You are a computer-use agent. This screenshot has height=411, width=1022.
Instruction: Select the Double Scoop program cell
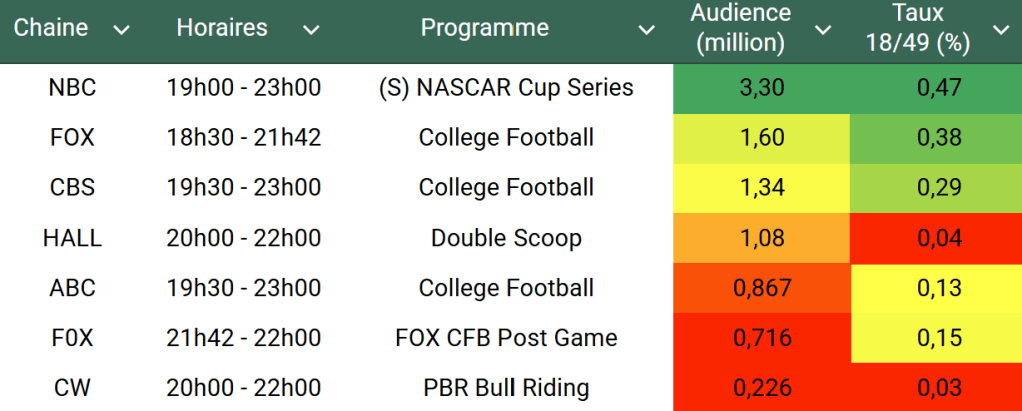[506, 238]
